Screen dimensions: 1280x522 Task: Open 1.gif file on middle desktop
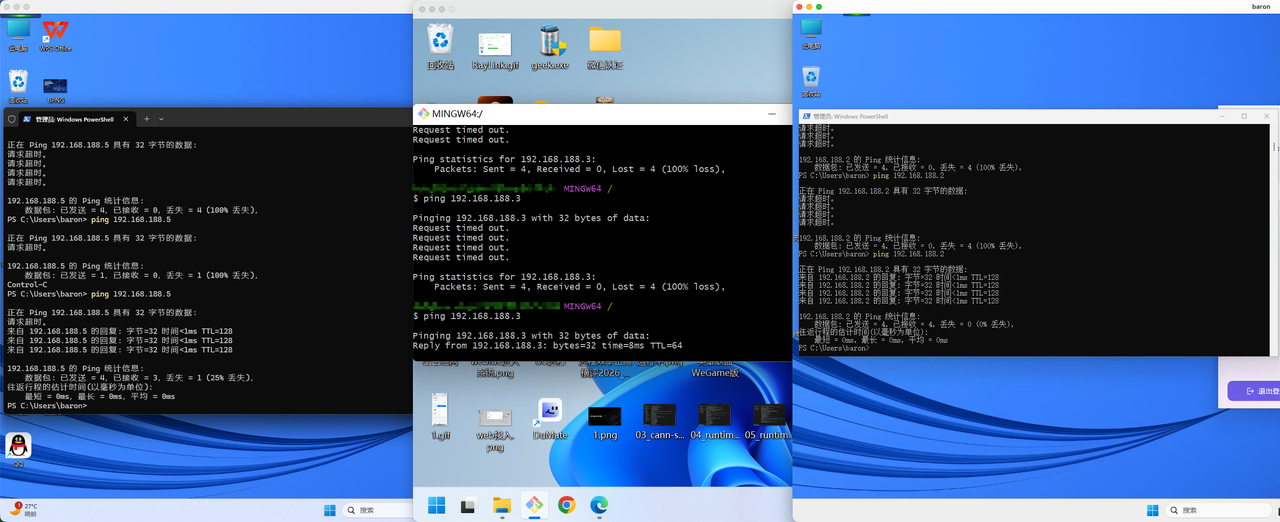(440, 417)
